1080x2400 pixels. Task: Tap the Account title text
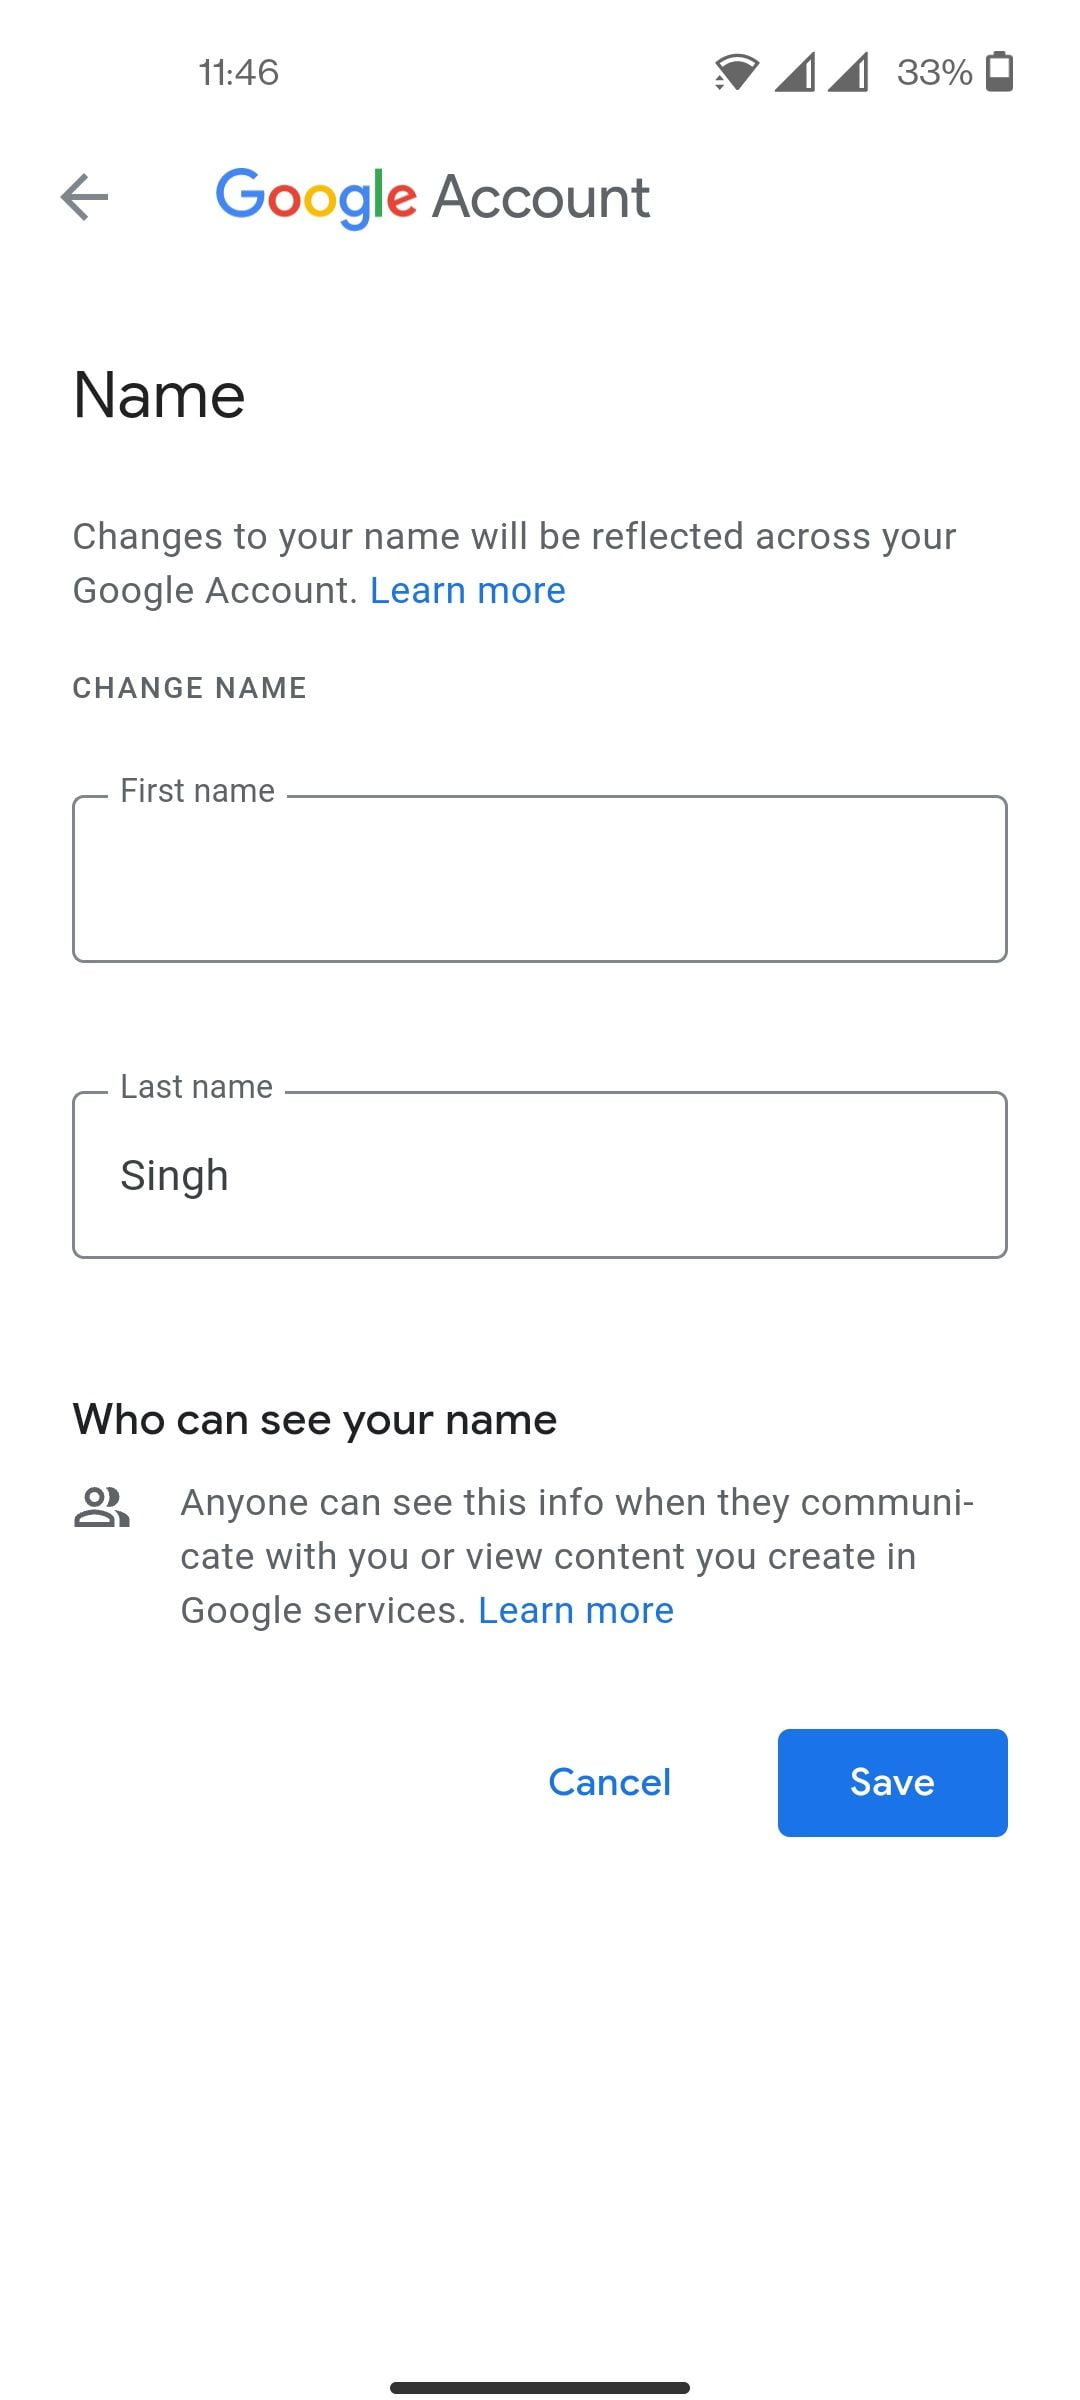pyautogui.click(x=541, y=197)
